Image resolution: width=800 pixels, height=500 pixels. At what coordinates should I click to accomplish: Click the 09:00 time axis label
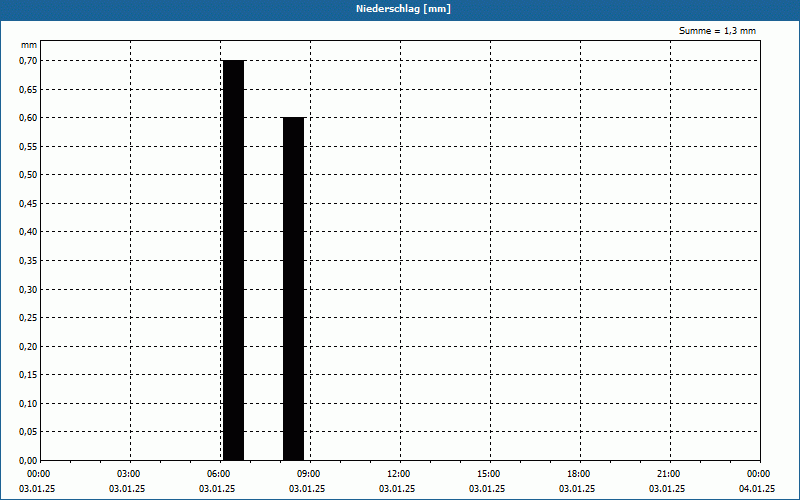[309, 474]
